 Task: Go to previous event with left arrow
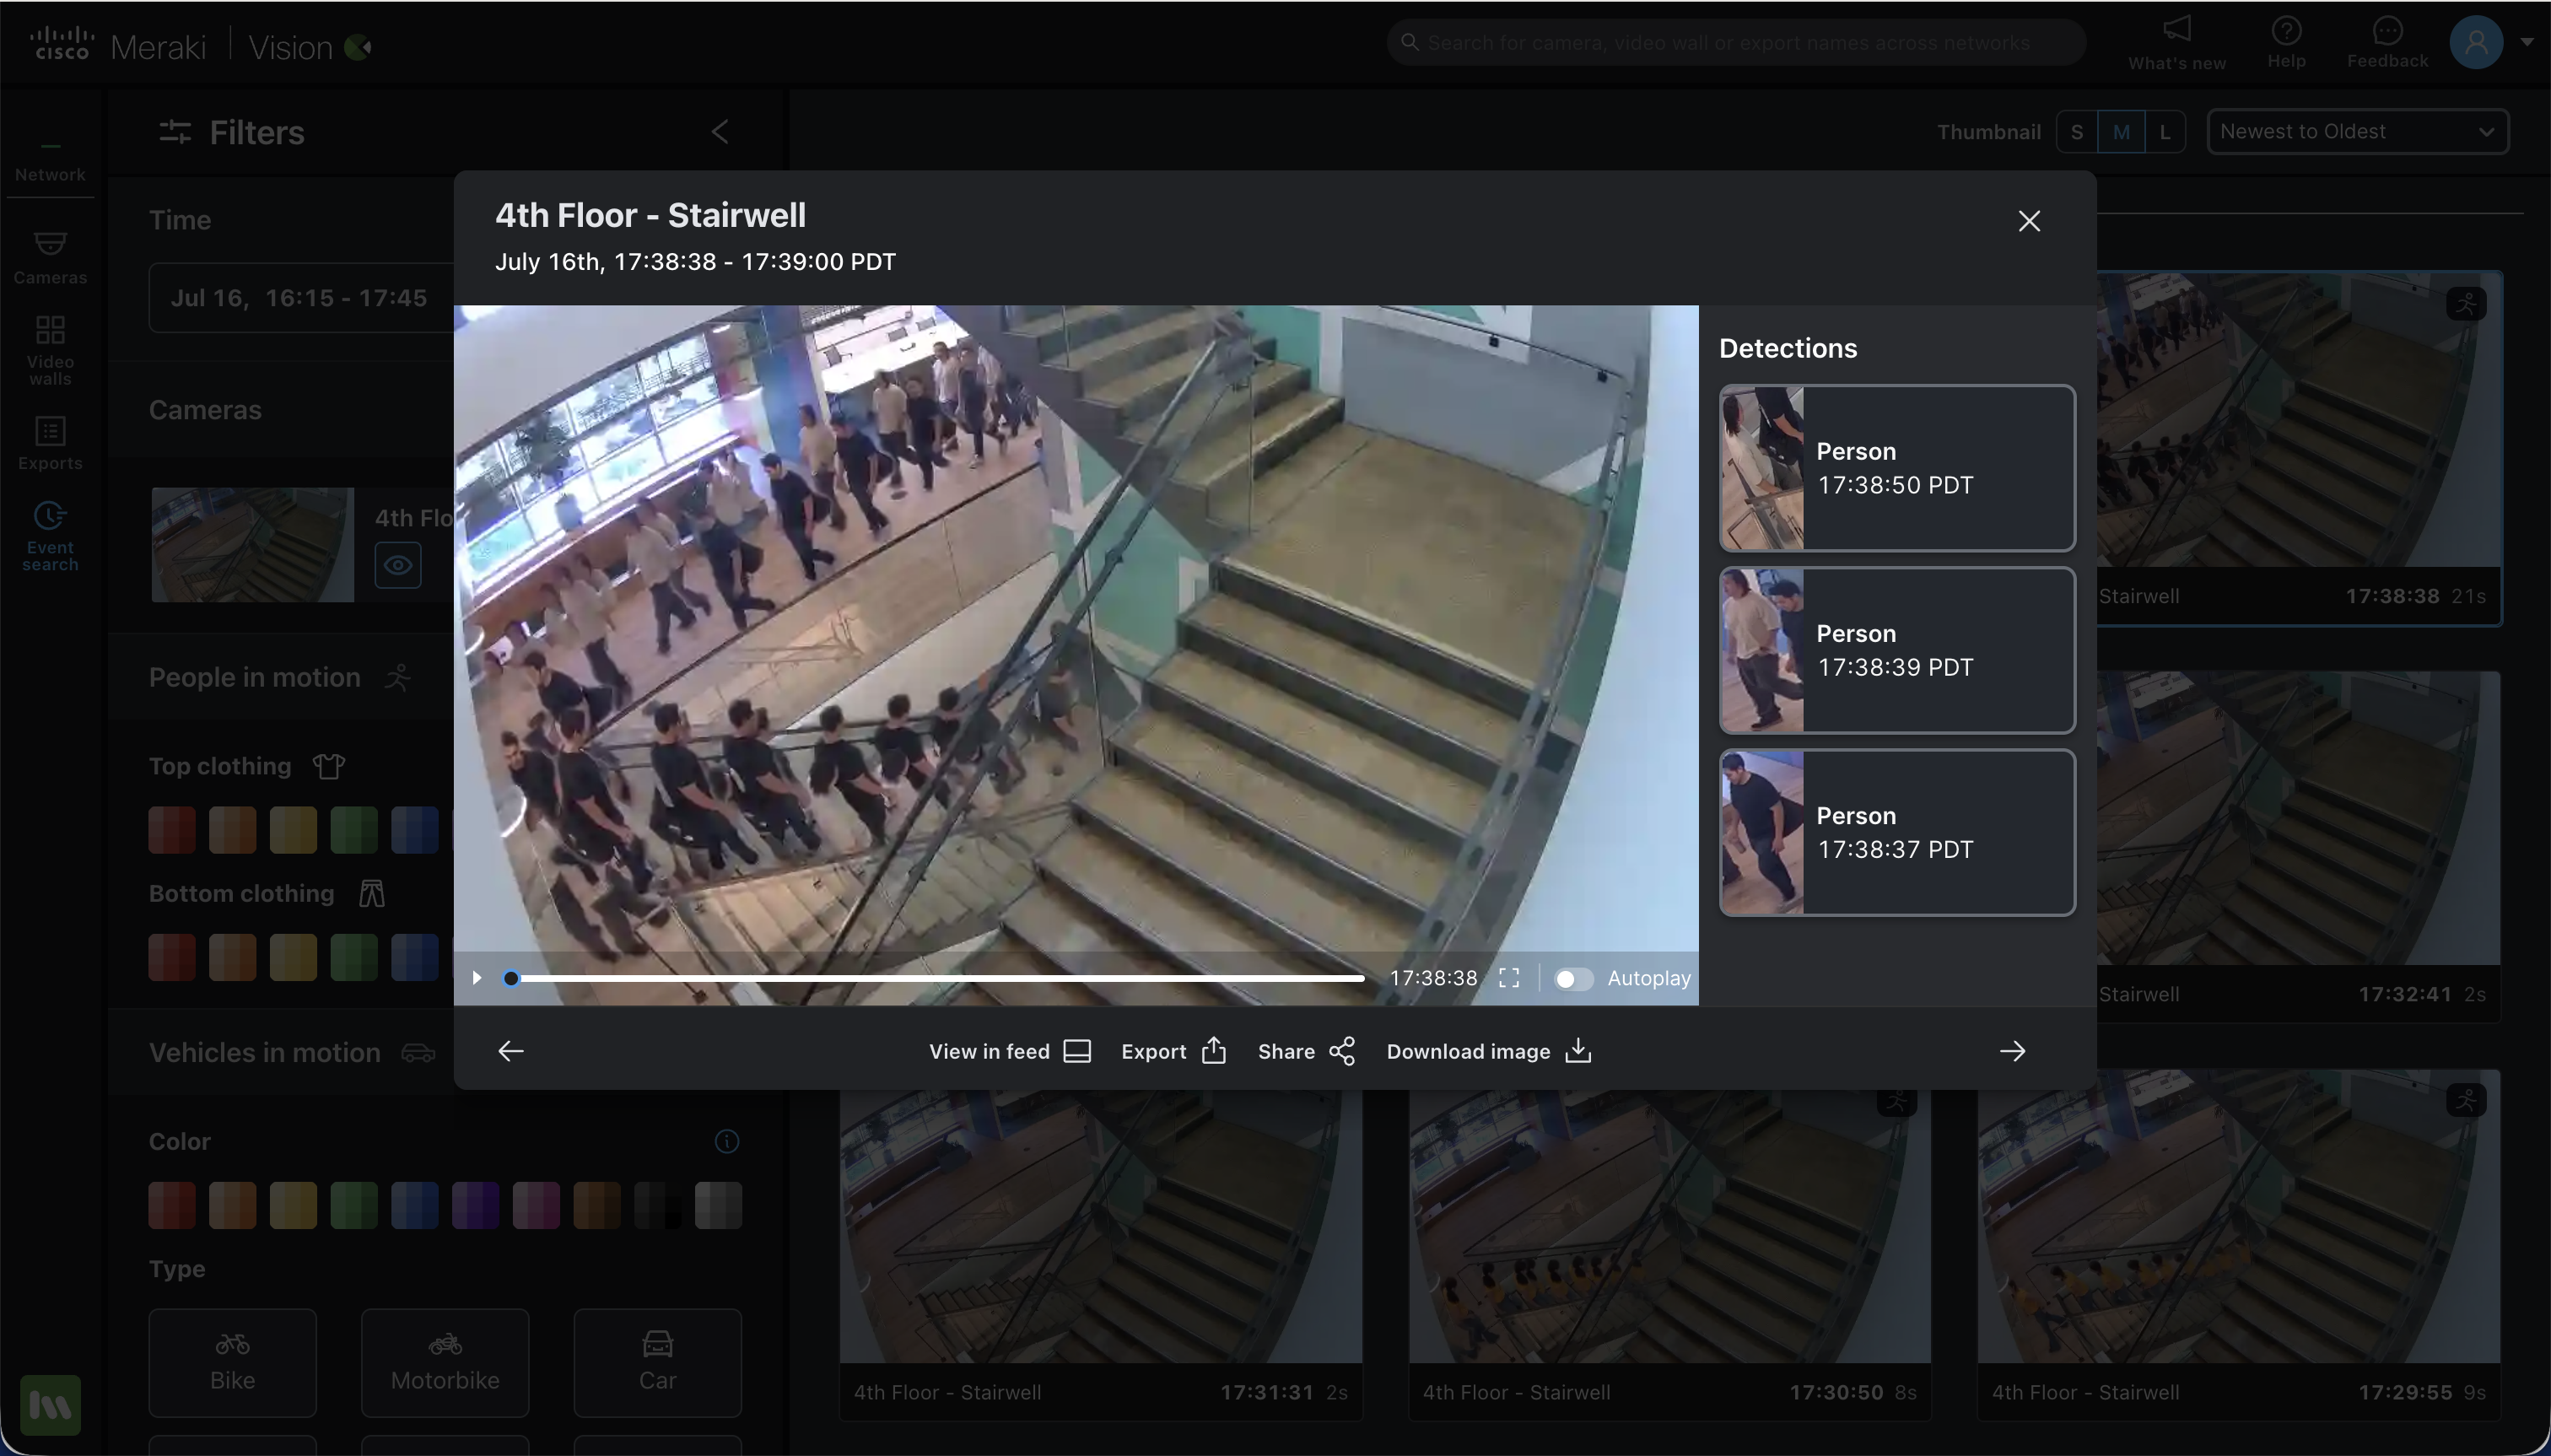click(x=511, y=1051)
